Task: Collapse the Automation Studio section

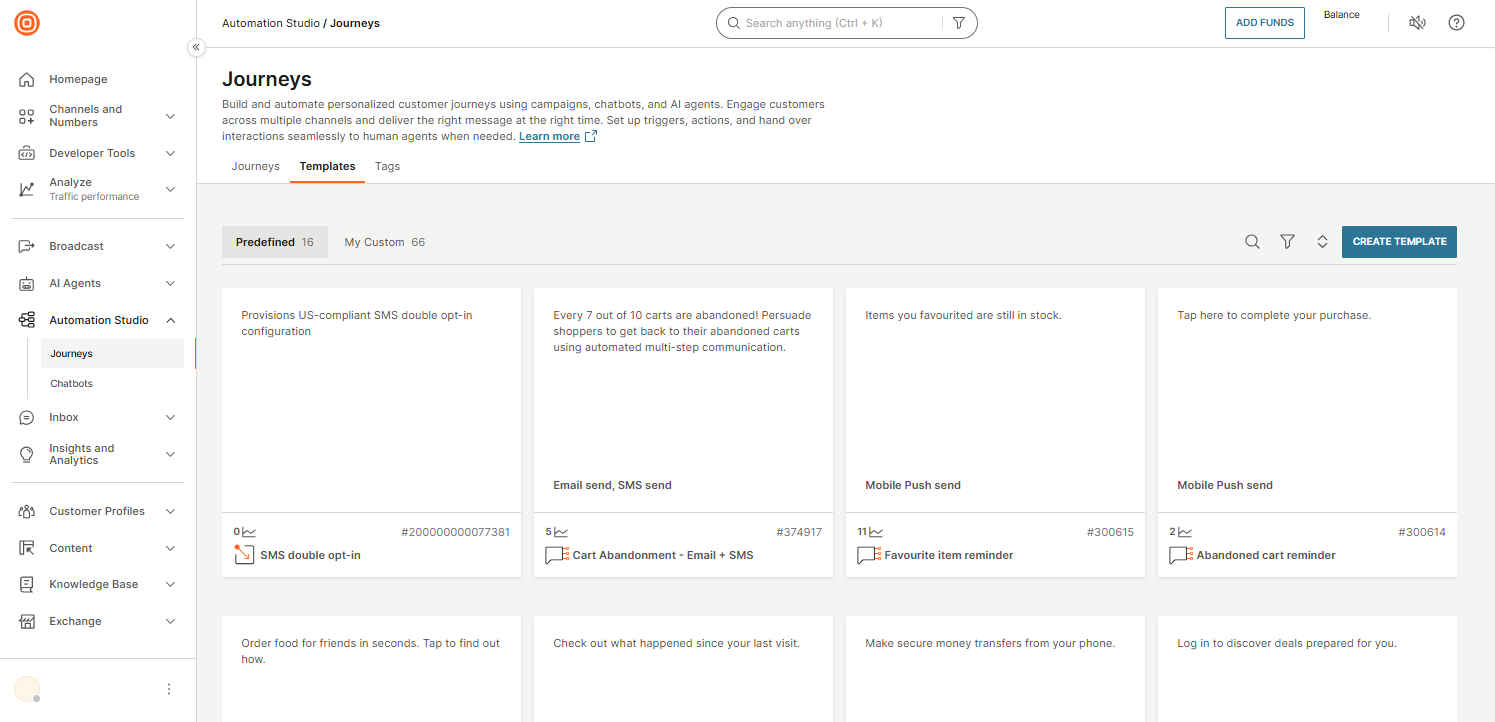Action: 170,319
